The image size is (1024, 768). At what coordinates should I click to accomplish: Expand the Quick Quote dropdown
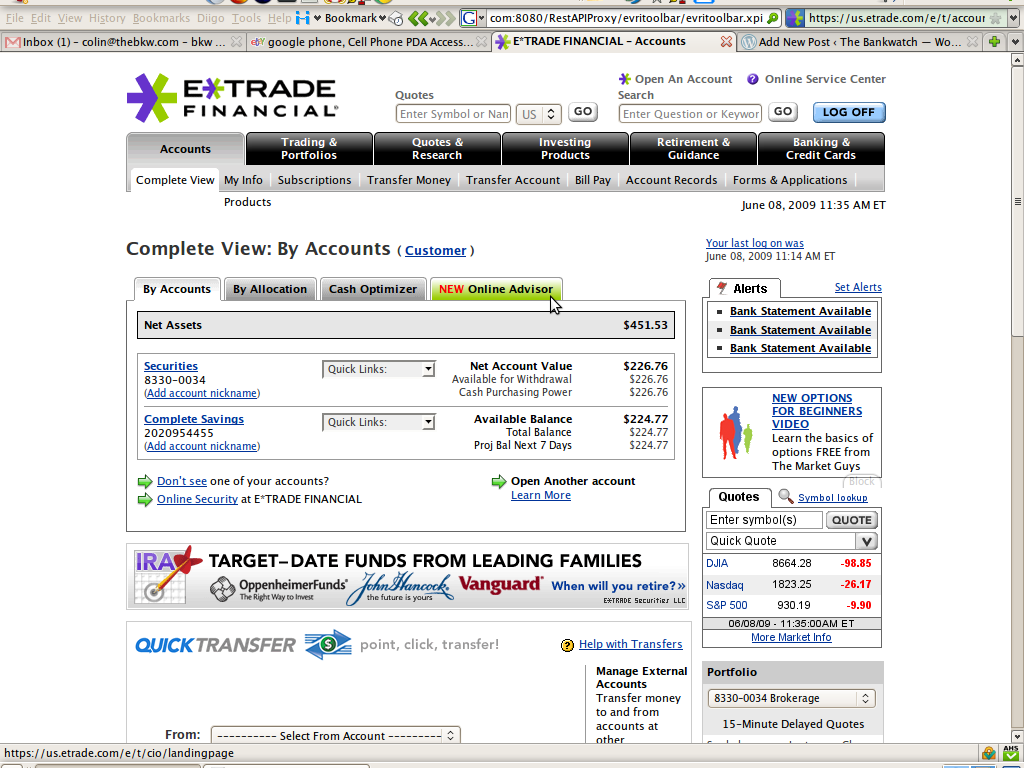click(866, 541)
